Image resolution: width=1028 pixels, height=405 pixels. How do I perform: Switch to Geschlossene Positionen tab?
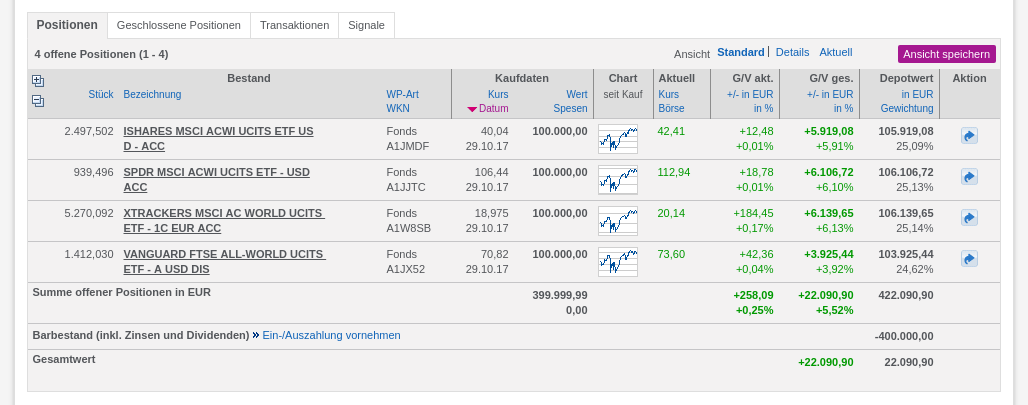179,25
